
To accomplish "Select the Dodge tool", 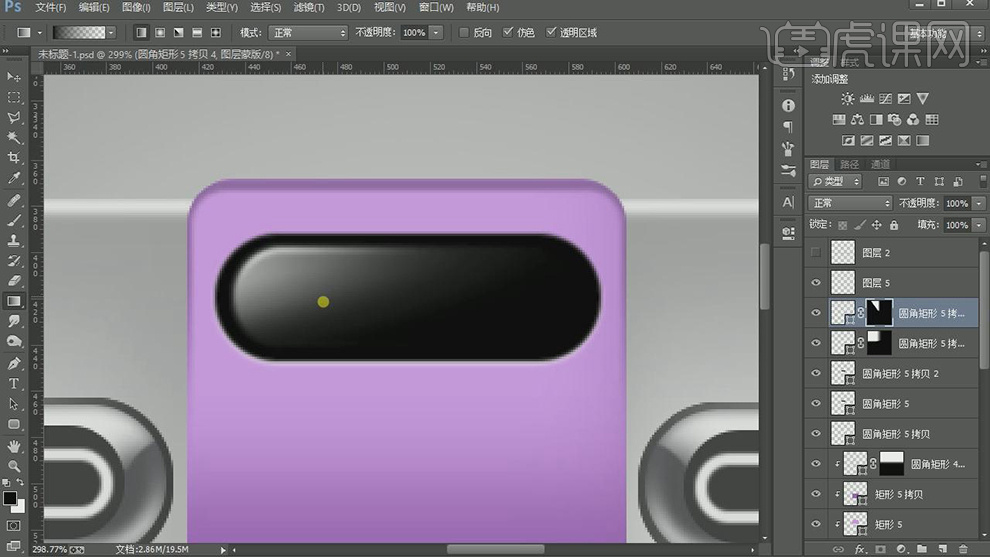I will [x=13, y=342].
